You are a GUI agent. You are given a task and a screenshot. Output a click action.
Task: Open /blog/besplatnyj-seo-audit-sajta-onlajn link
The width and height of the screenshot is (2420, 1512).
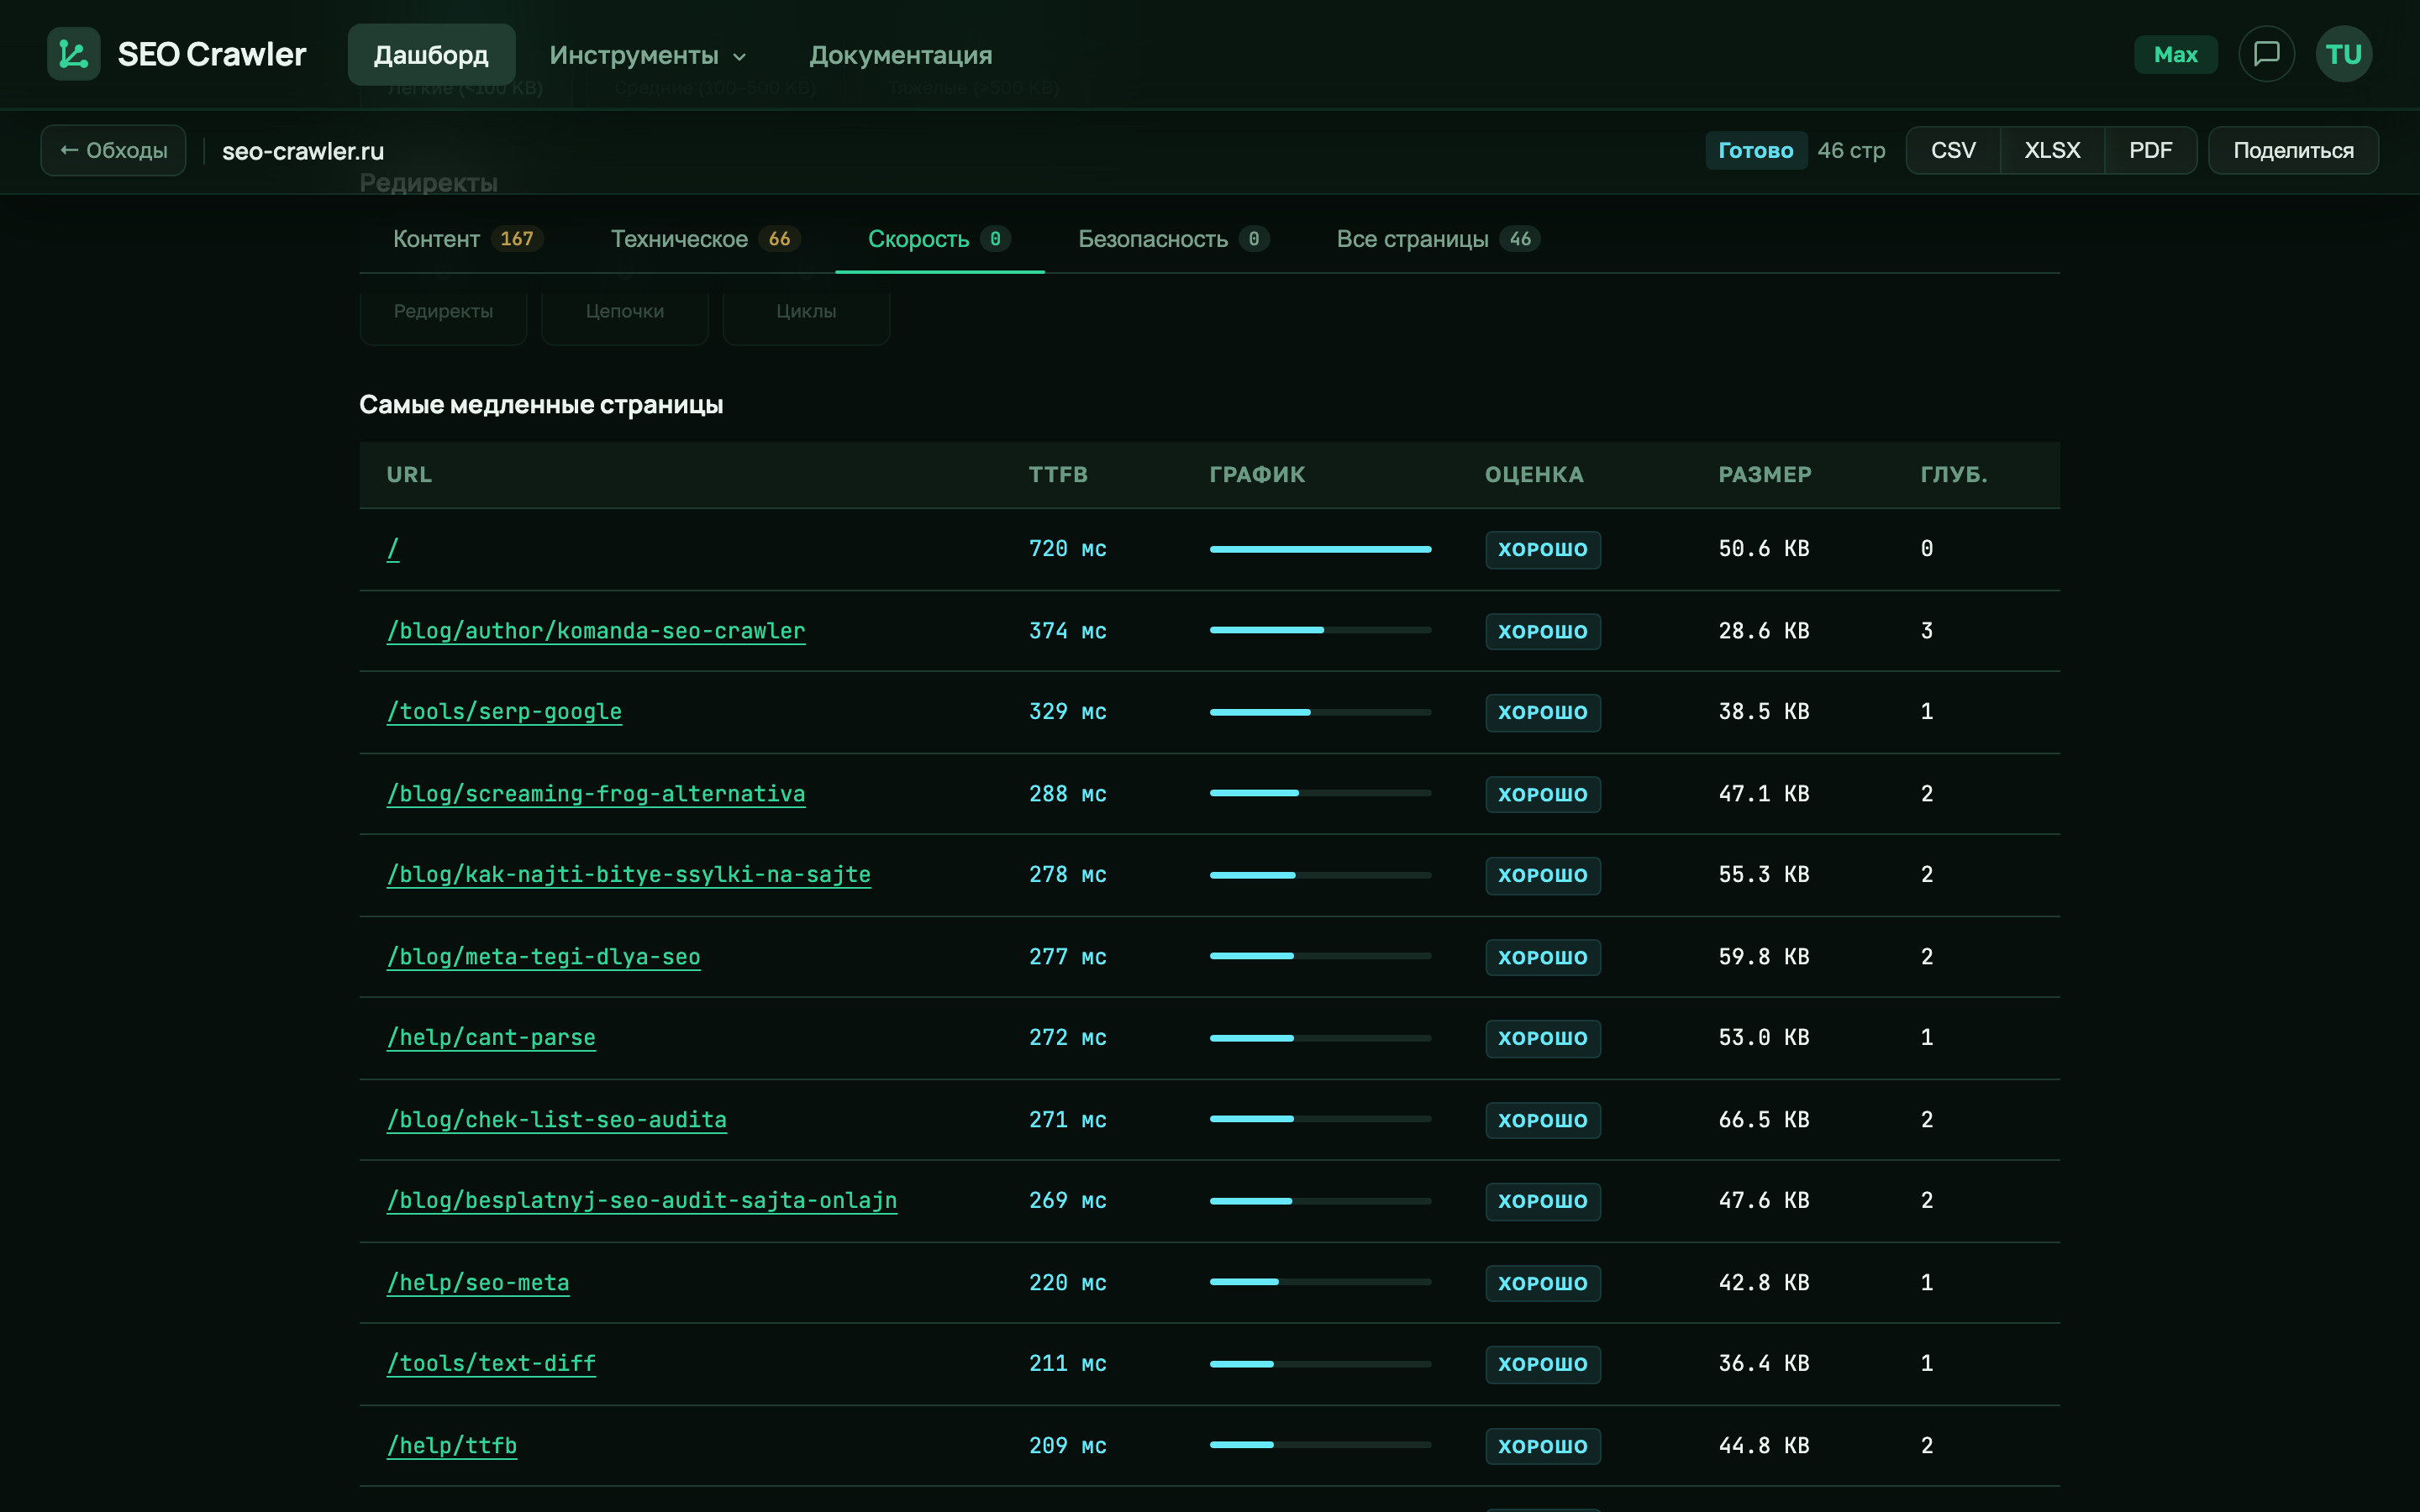[642, 1201]
